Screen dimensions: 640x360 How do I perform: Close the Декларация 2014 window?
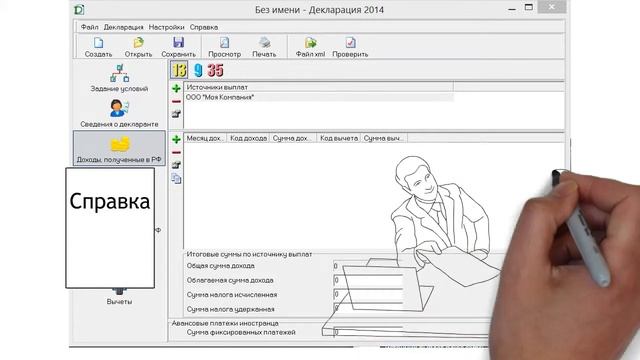[x=551, y=7]
